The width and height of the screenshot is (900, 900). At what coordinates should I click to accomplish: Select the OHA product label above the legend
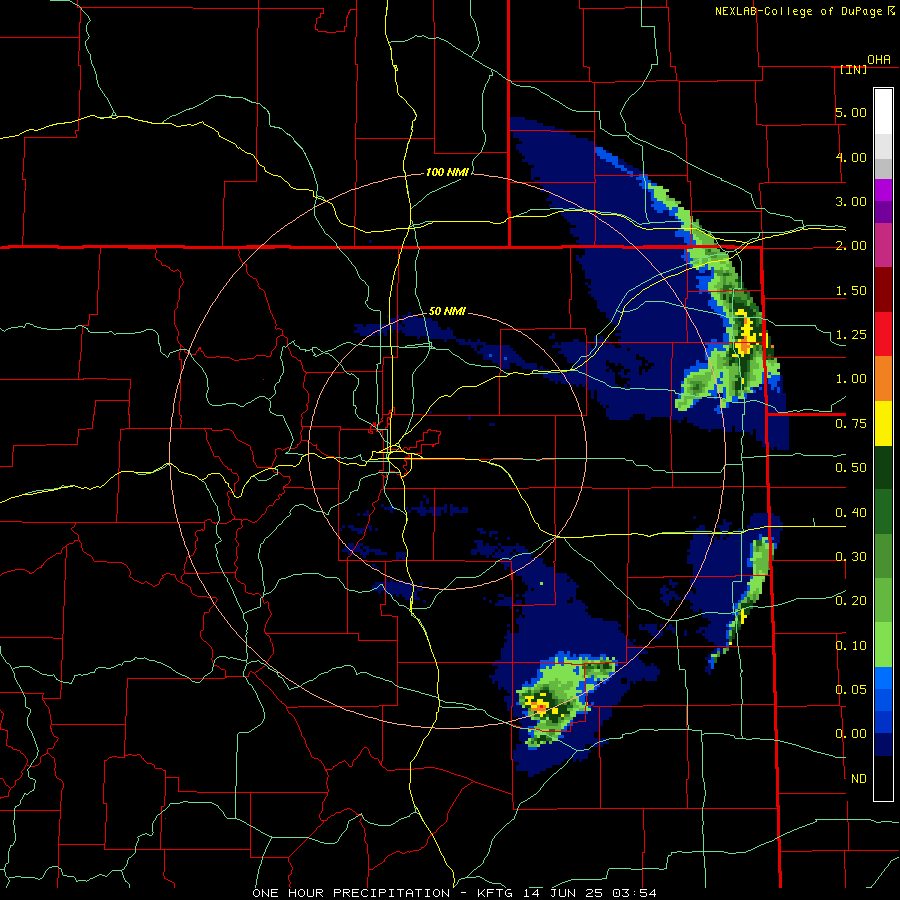pos(879,60)
